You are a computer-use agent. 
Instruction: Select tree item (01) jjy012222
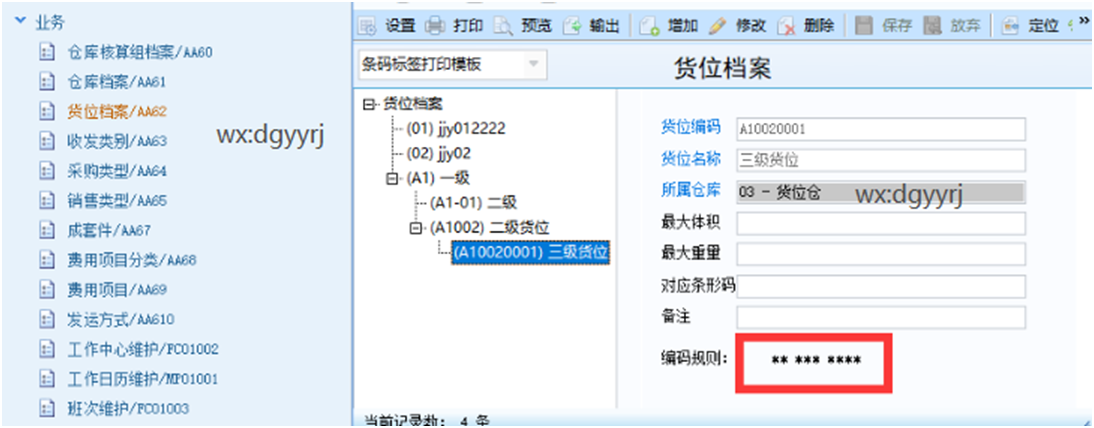[456, 128]
